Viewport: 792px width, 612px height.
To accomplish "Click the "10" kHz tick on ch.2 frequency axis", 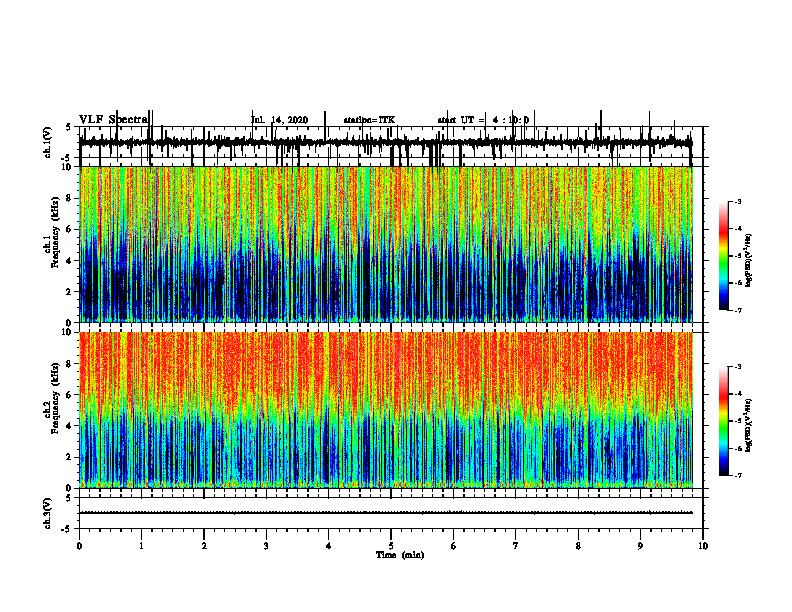I will 67,332.
